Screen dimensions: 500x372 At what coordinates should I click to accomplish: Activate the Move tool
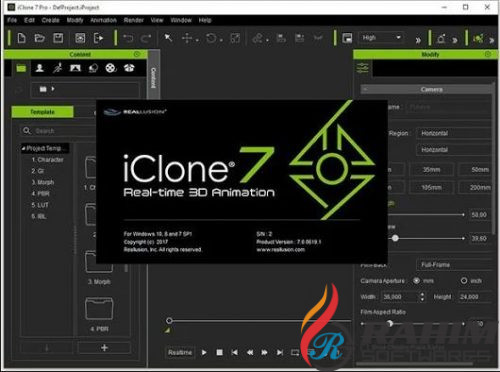[187, 38]
